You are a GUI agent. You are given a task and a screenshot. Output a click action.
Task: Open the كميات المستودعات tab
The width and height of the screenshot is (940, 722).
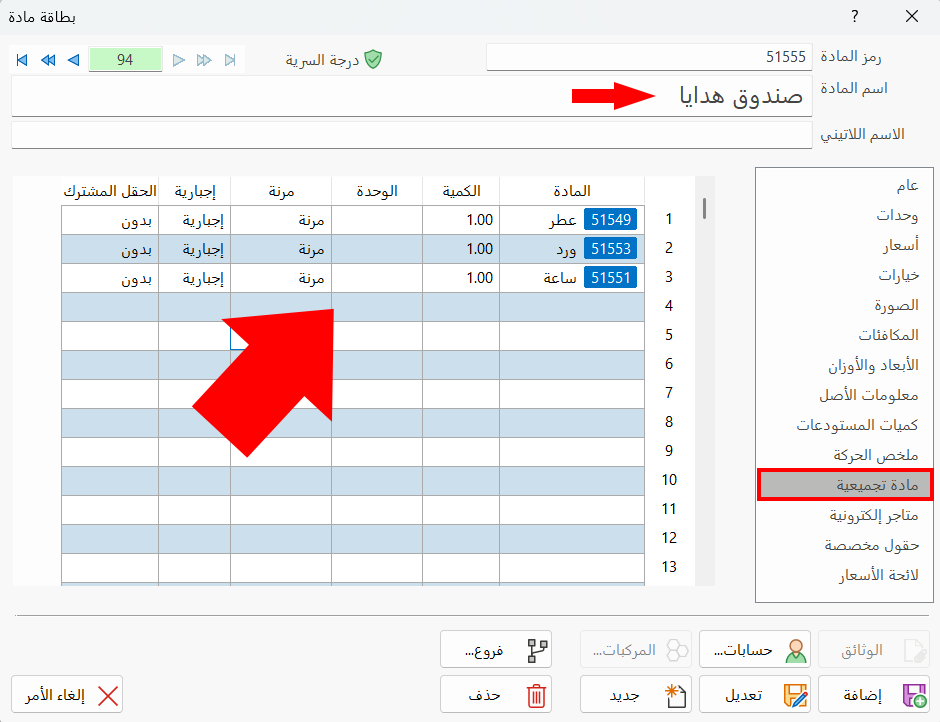[845, 425]
